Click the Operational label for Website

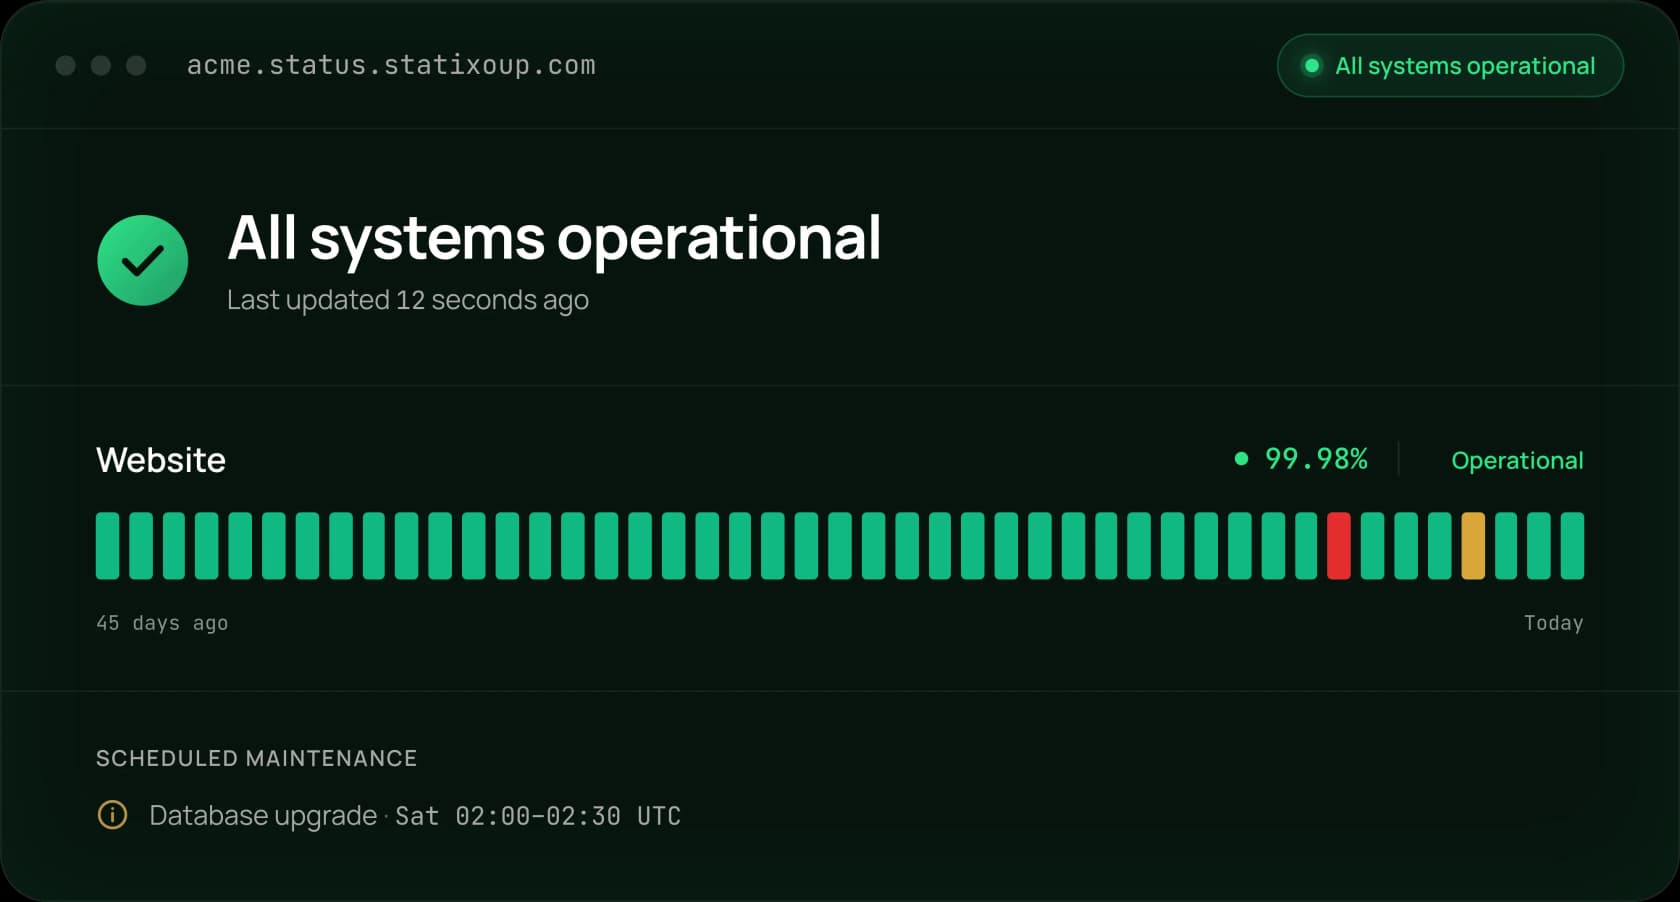click(1517, 460)
